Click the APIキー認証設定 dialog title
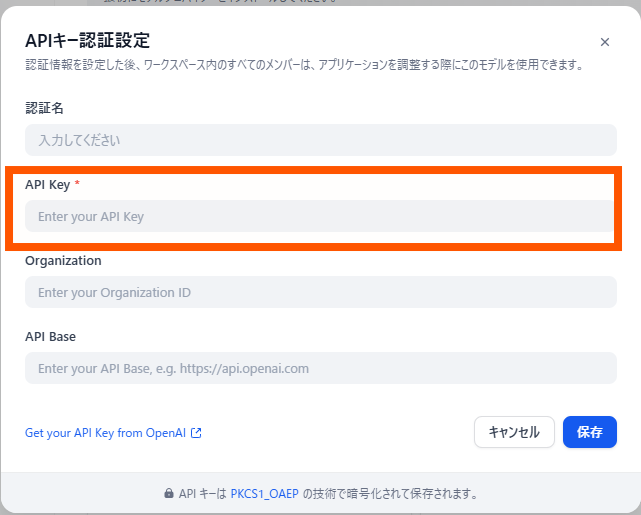Screen dimensions: 641x515 coord(87,41)
